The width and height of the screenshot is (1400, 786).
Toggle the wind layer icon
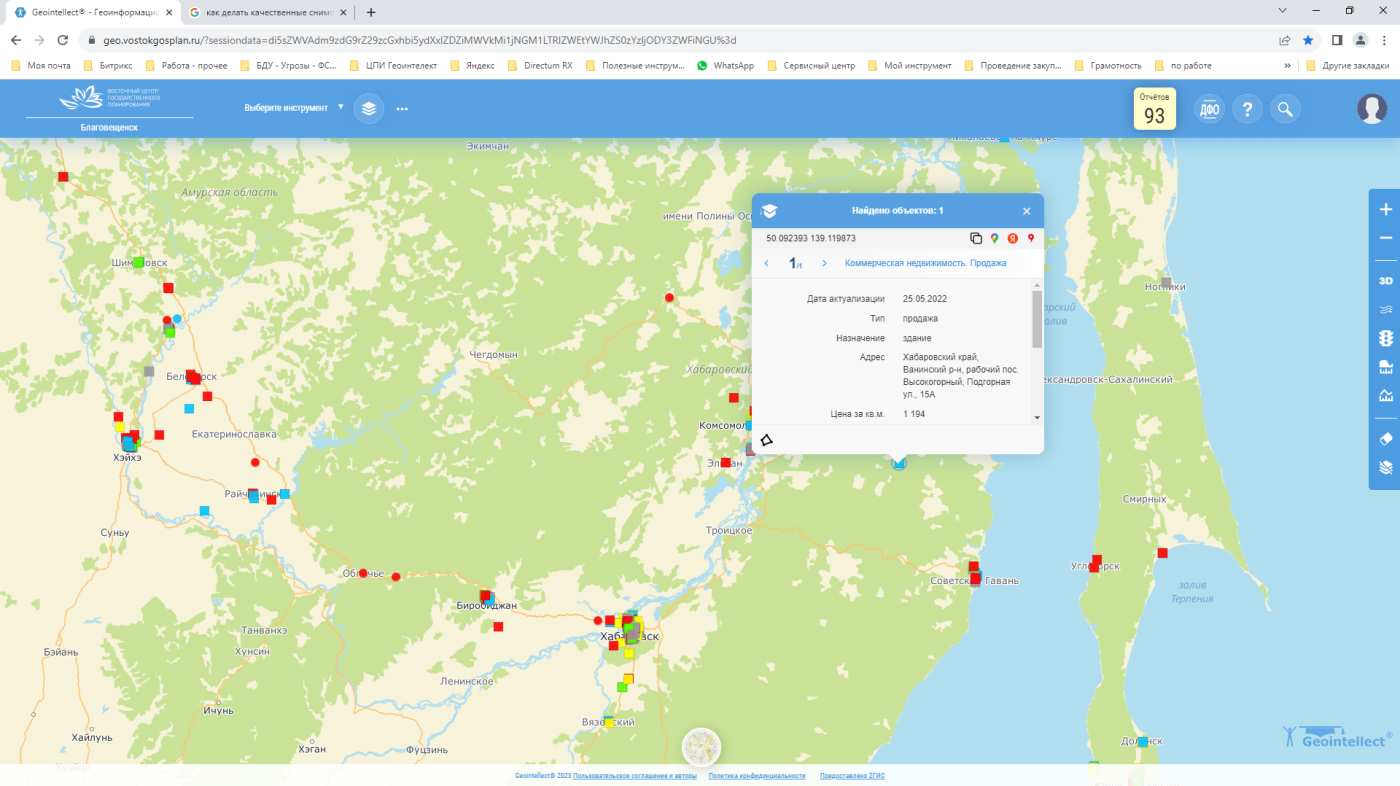(x=1386, y=308)
